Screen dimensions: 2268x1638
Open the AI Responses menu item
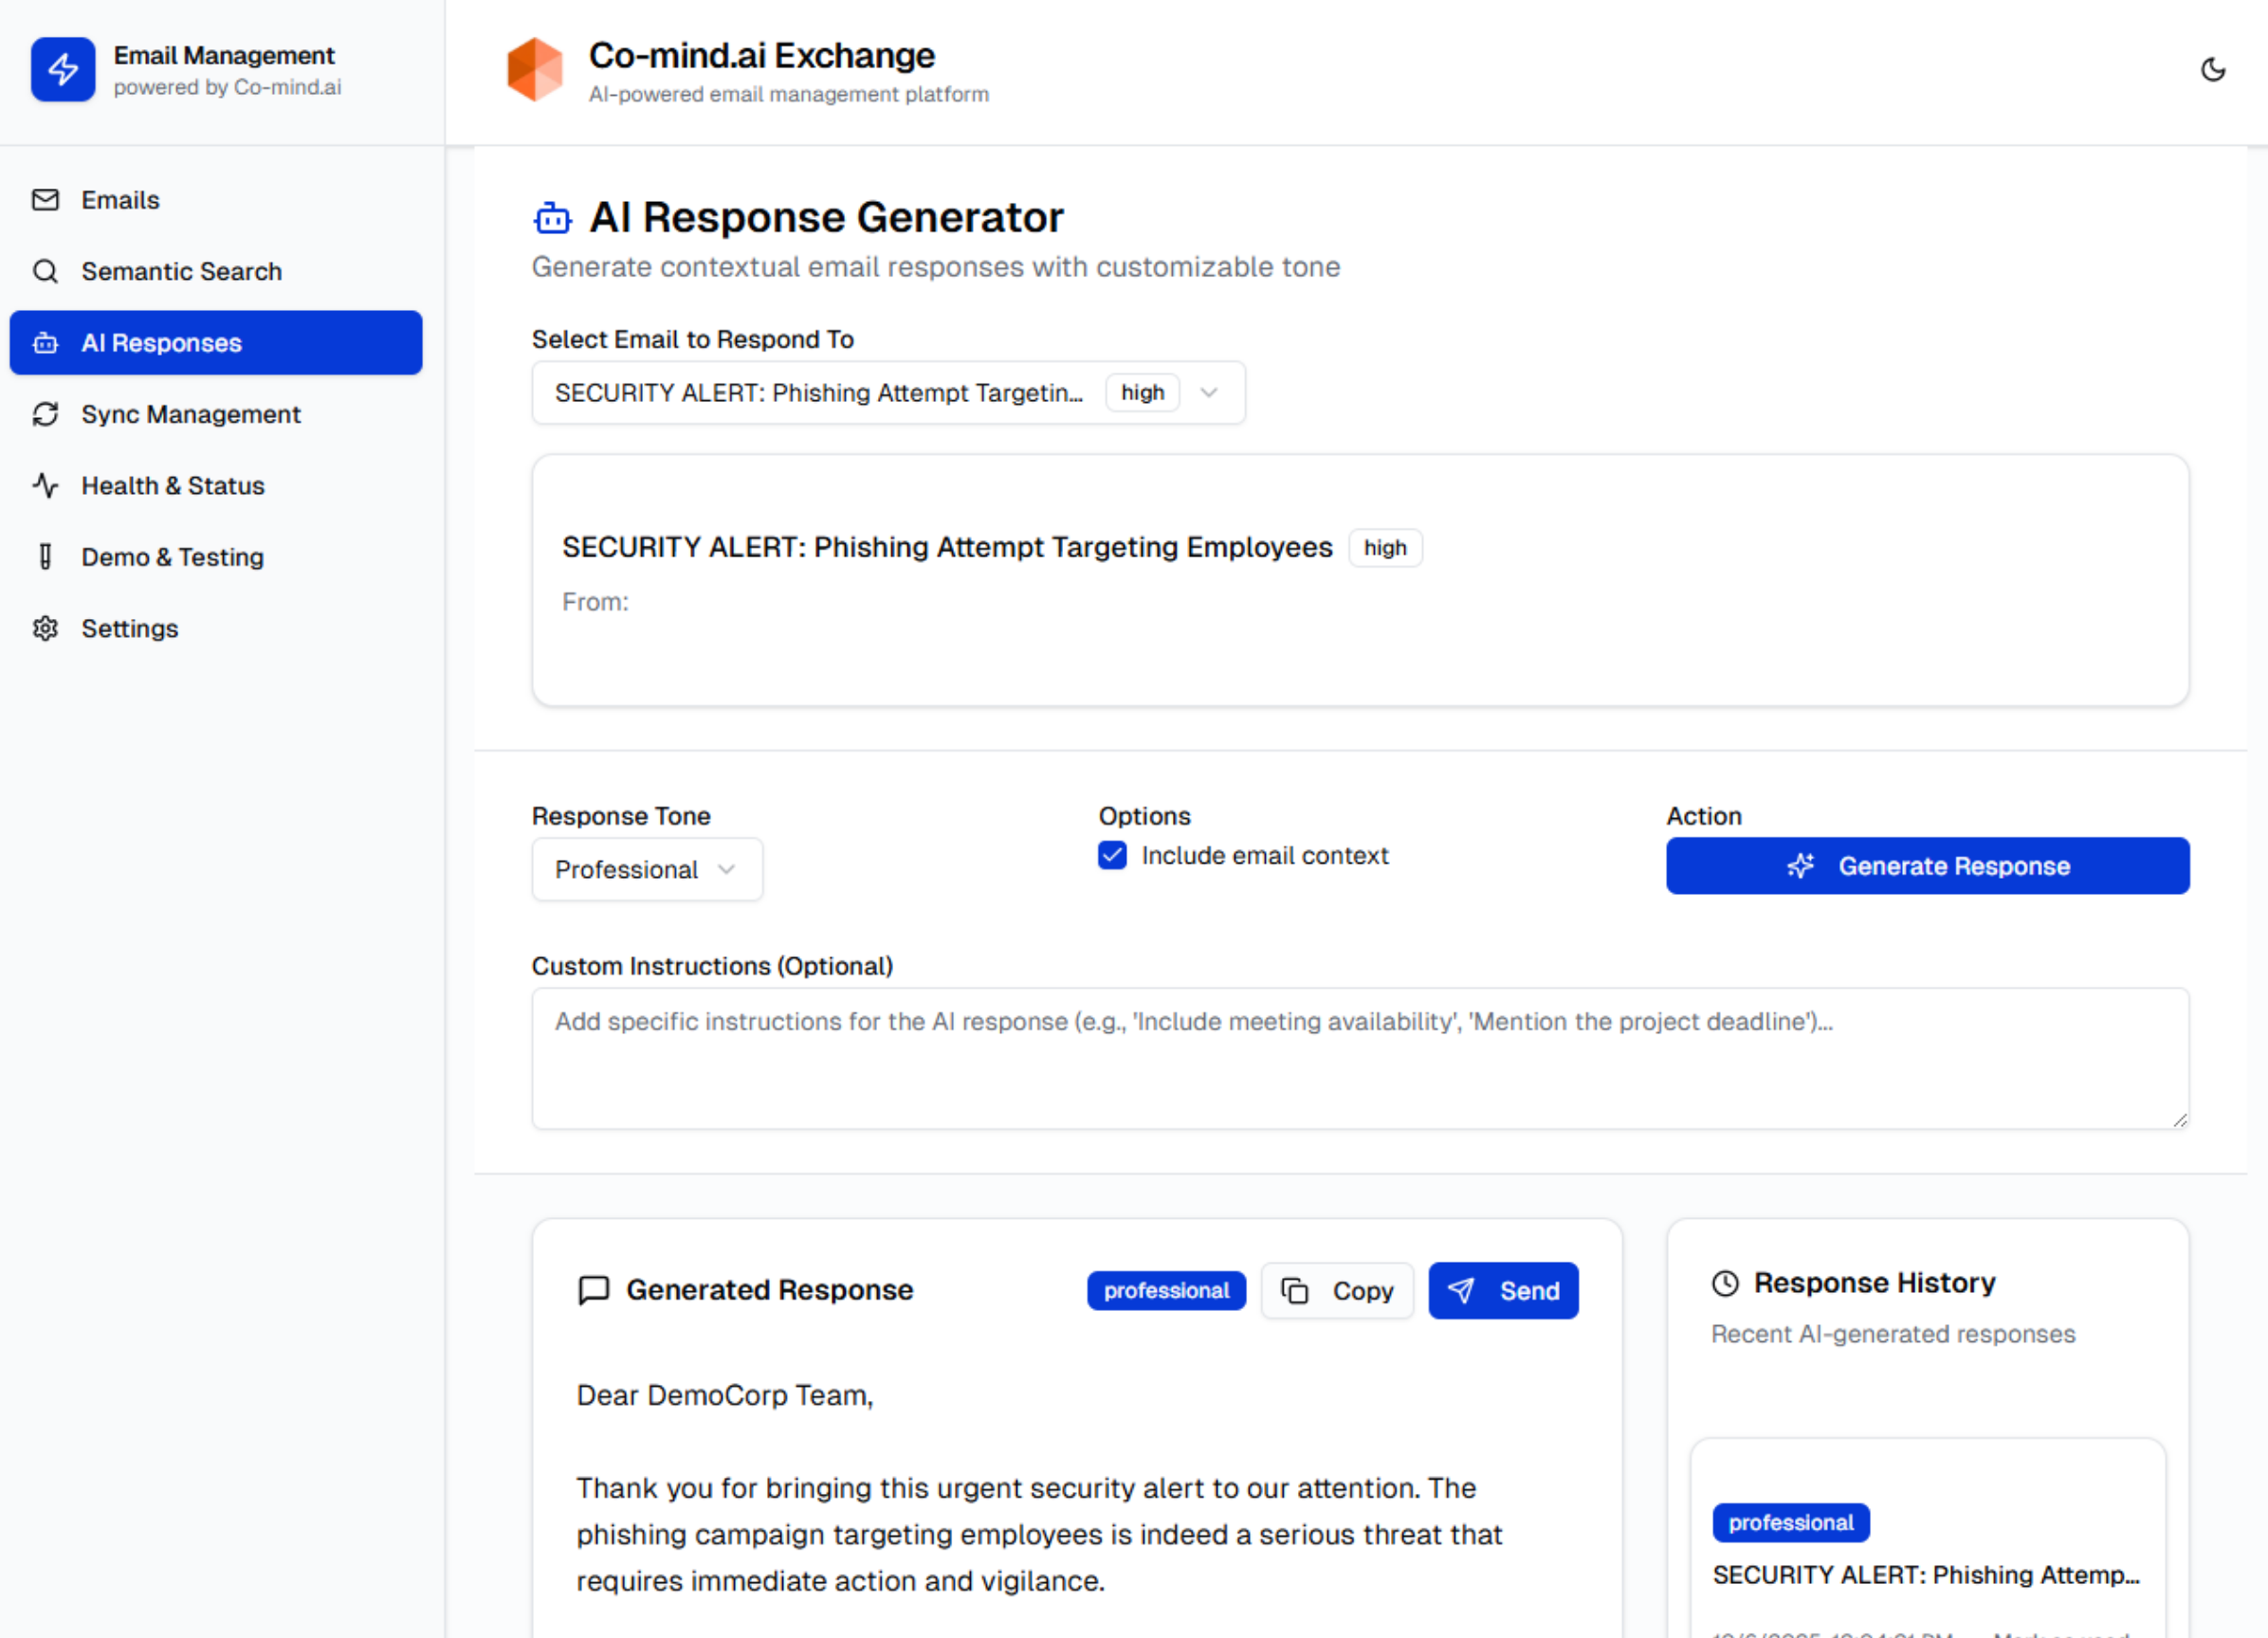(x=216, y=343)
